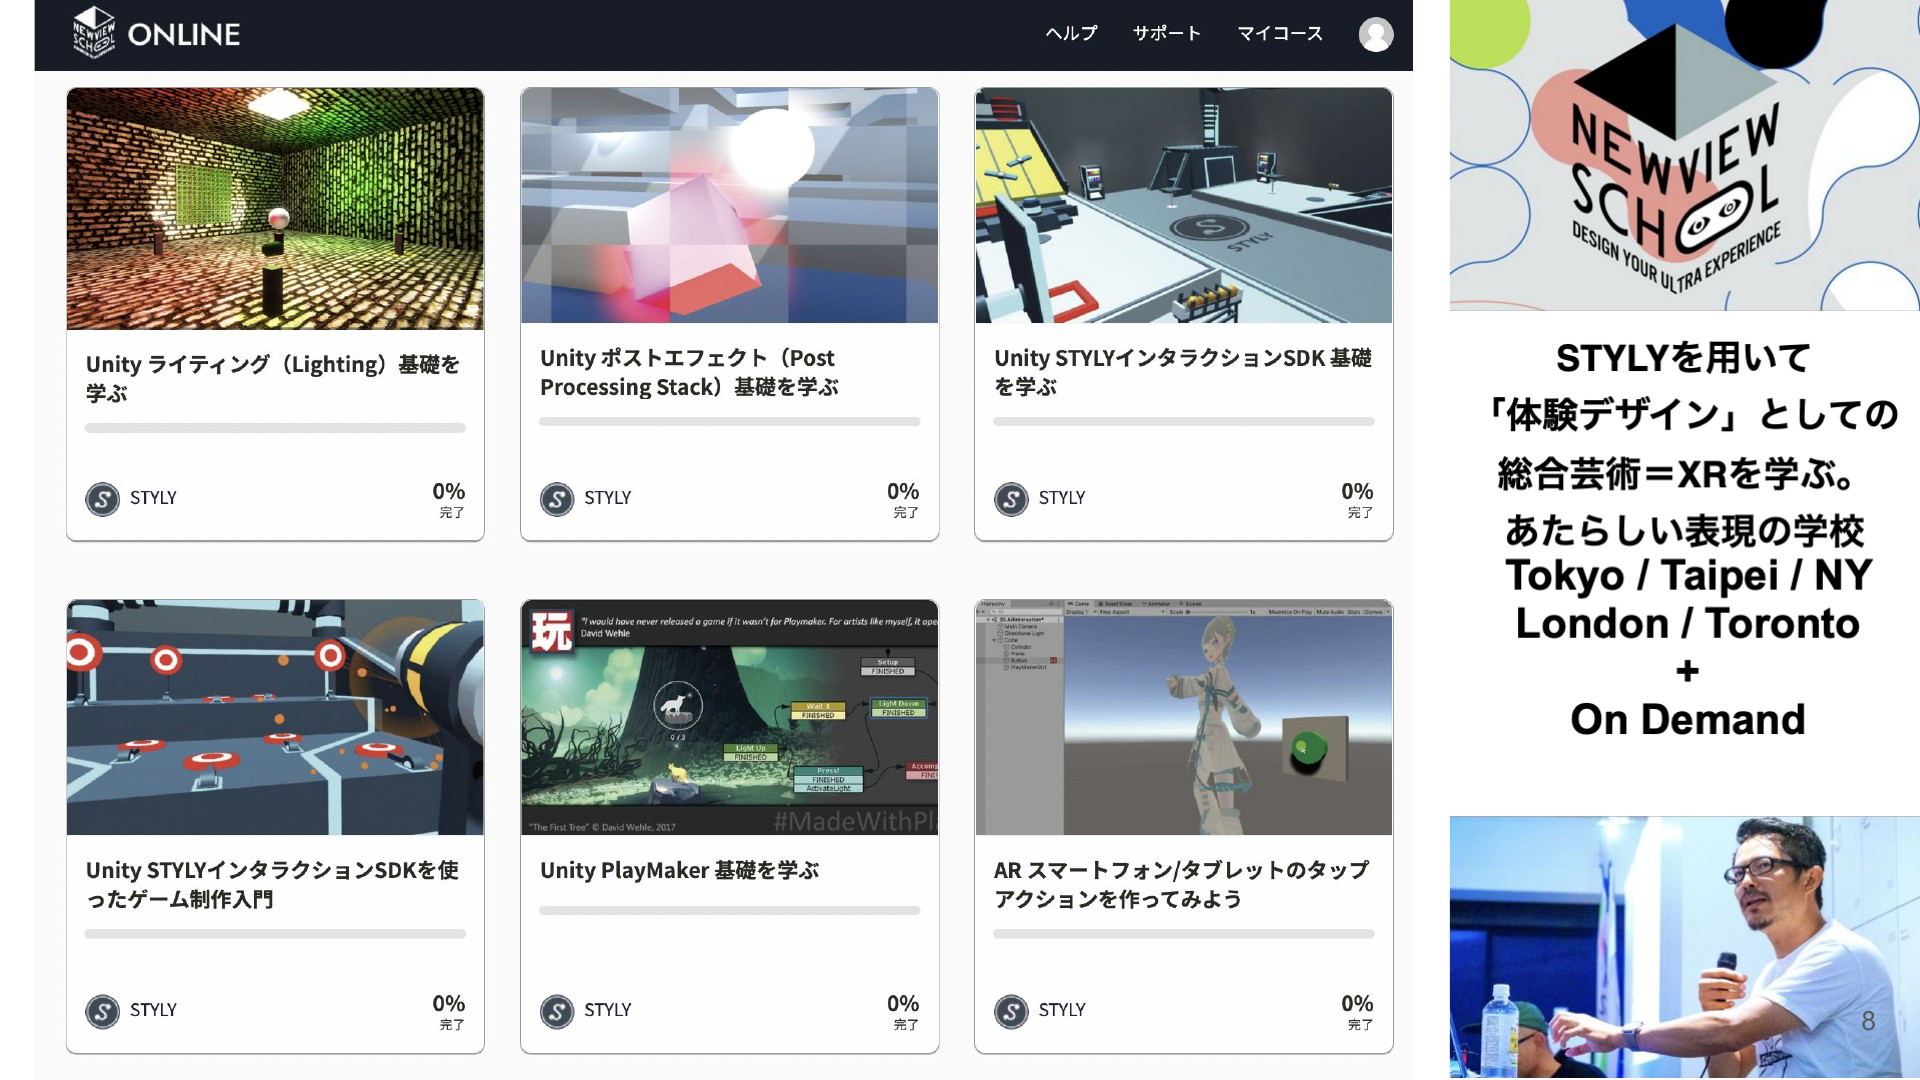Click STYLY author name on Lighting card
Screen dimensions: 1920x1080
click(153, 498)
